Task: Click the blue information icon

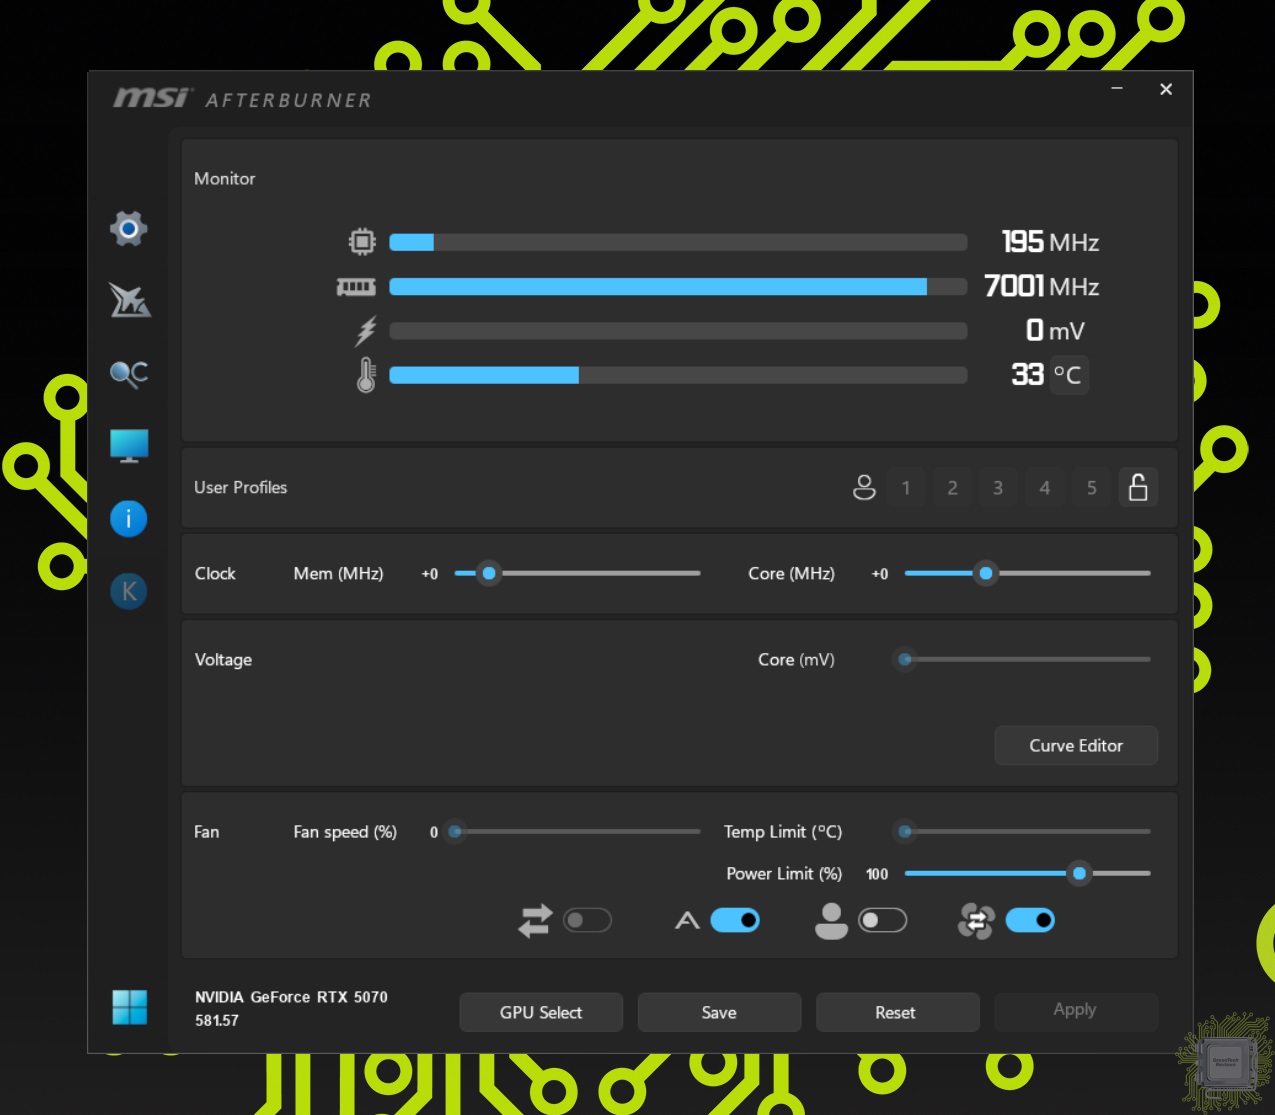Action: tap(129, 519)
